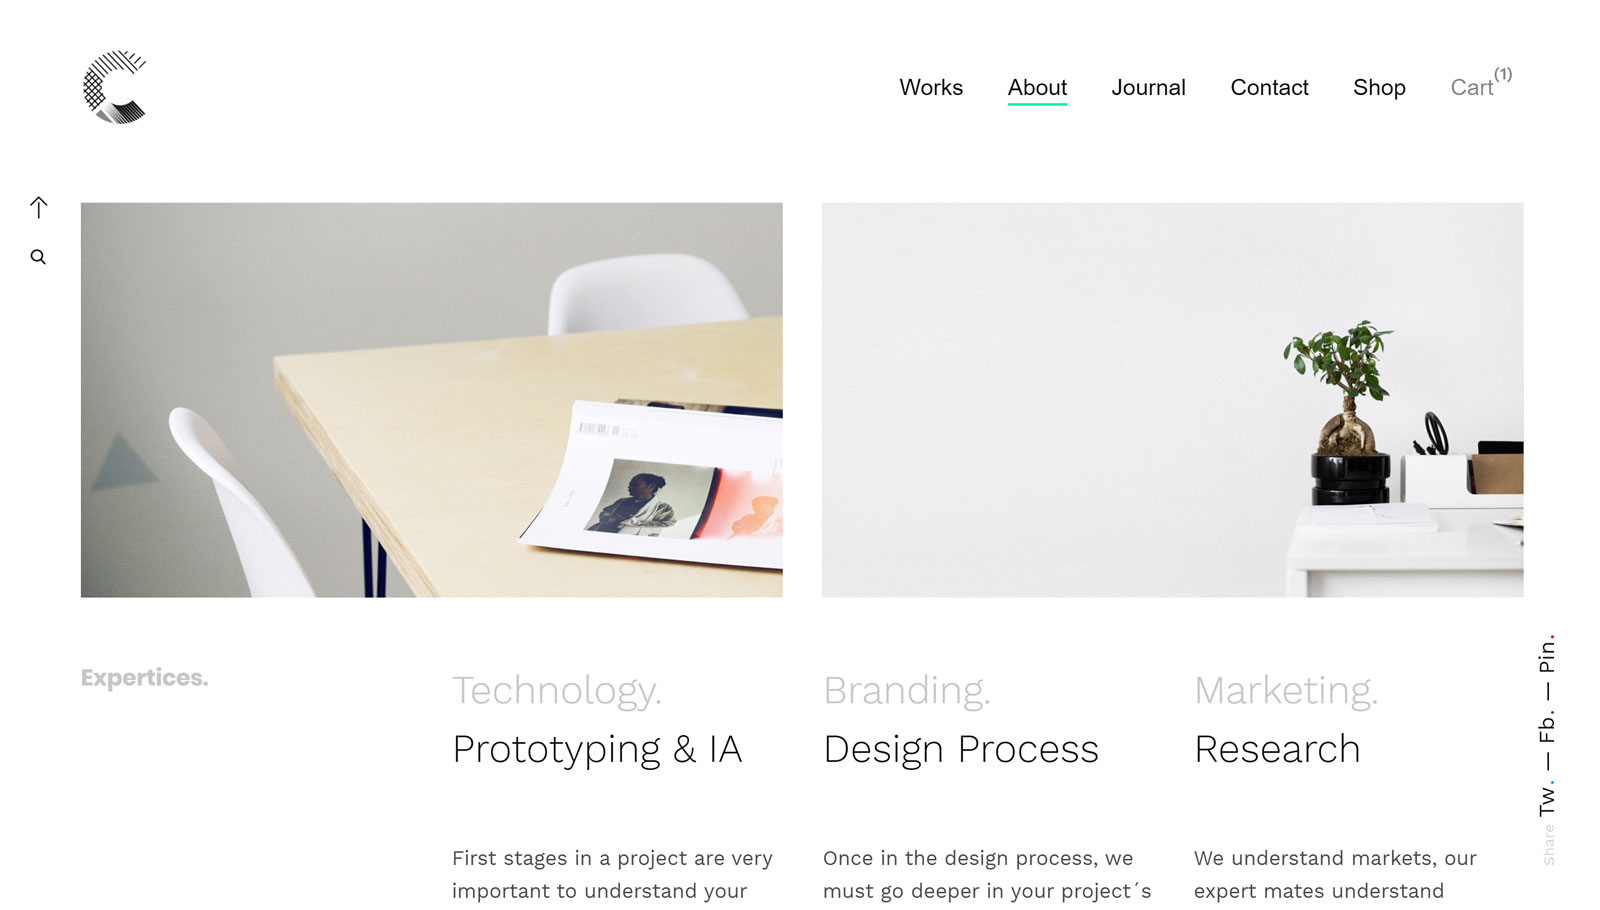The width and height of the screenshot is (1600, 910).
Task: Open the Works menu item
Action: pyautogui.click(x=931, y=88)
